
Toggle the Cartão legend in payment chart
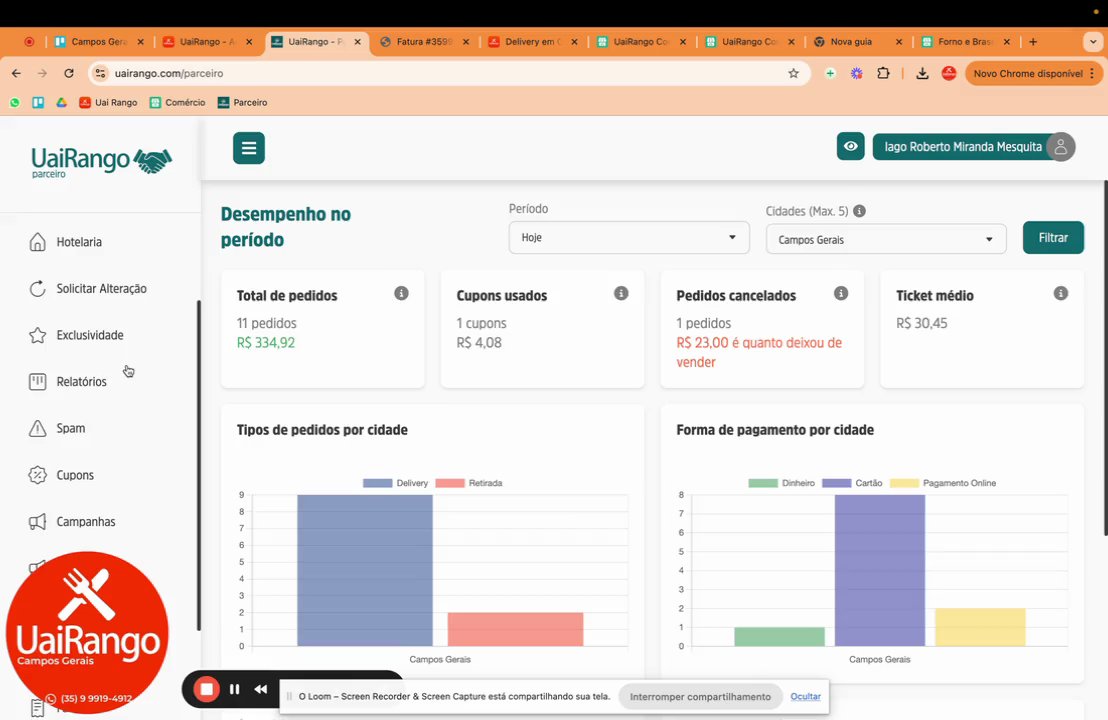click(852, 483)
